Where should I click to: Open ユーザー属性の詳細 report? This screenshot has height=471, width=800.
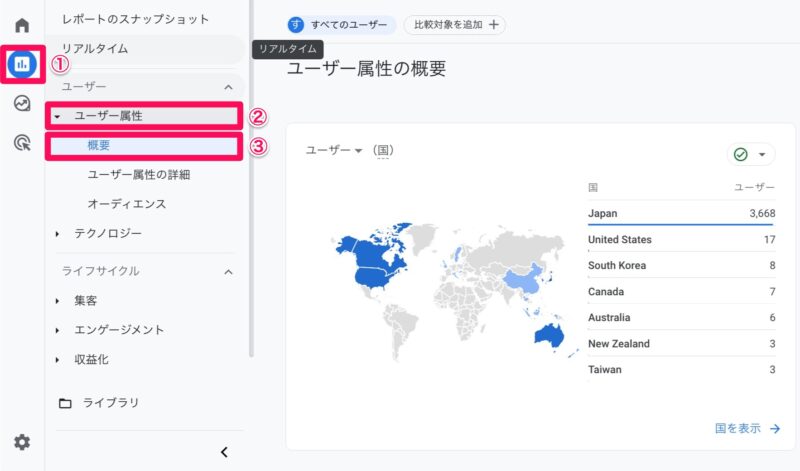pyautogui.click(x=139, y=175)
